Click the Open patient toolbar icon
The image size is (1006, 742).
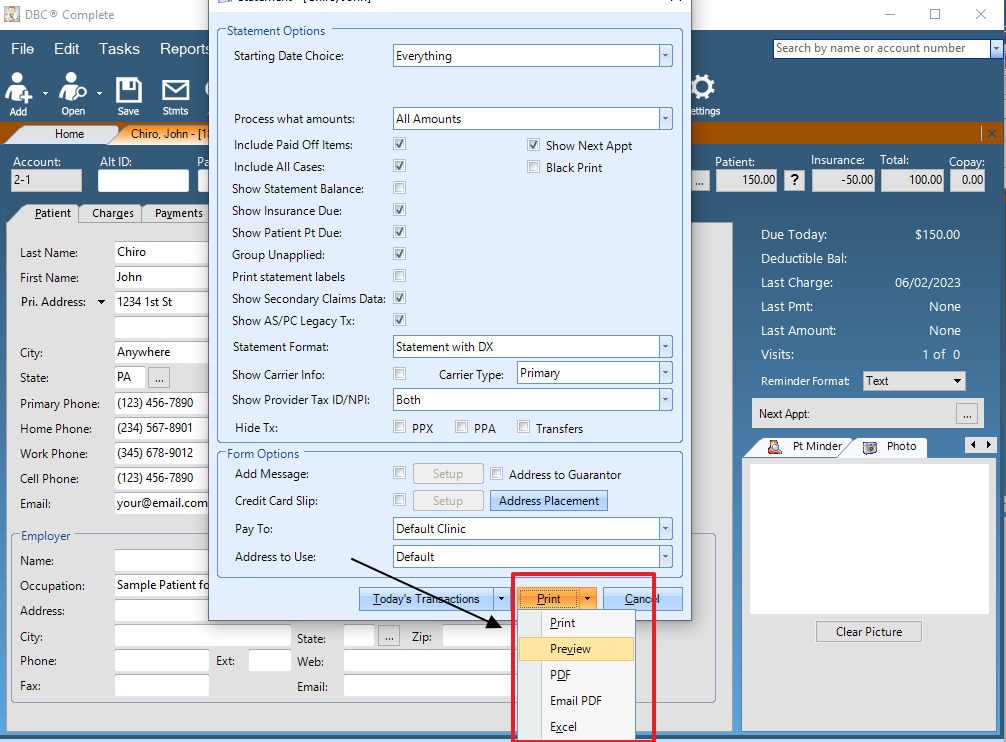pyautogui.click(x=72, y=91)
